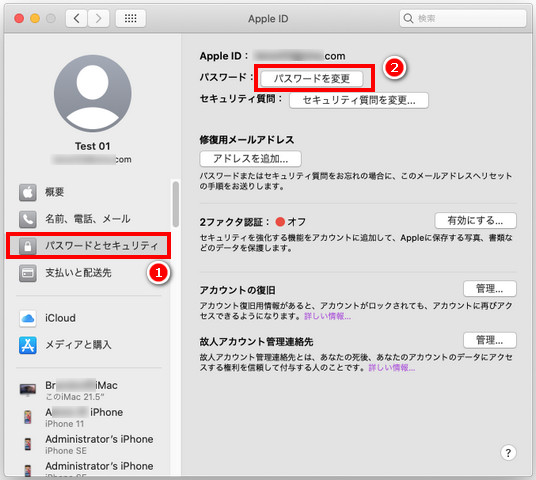
Task: Open help with the question mark button
Action: click(508, 453)
